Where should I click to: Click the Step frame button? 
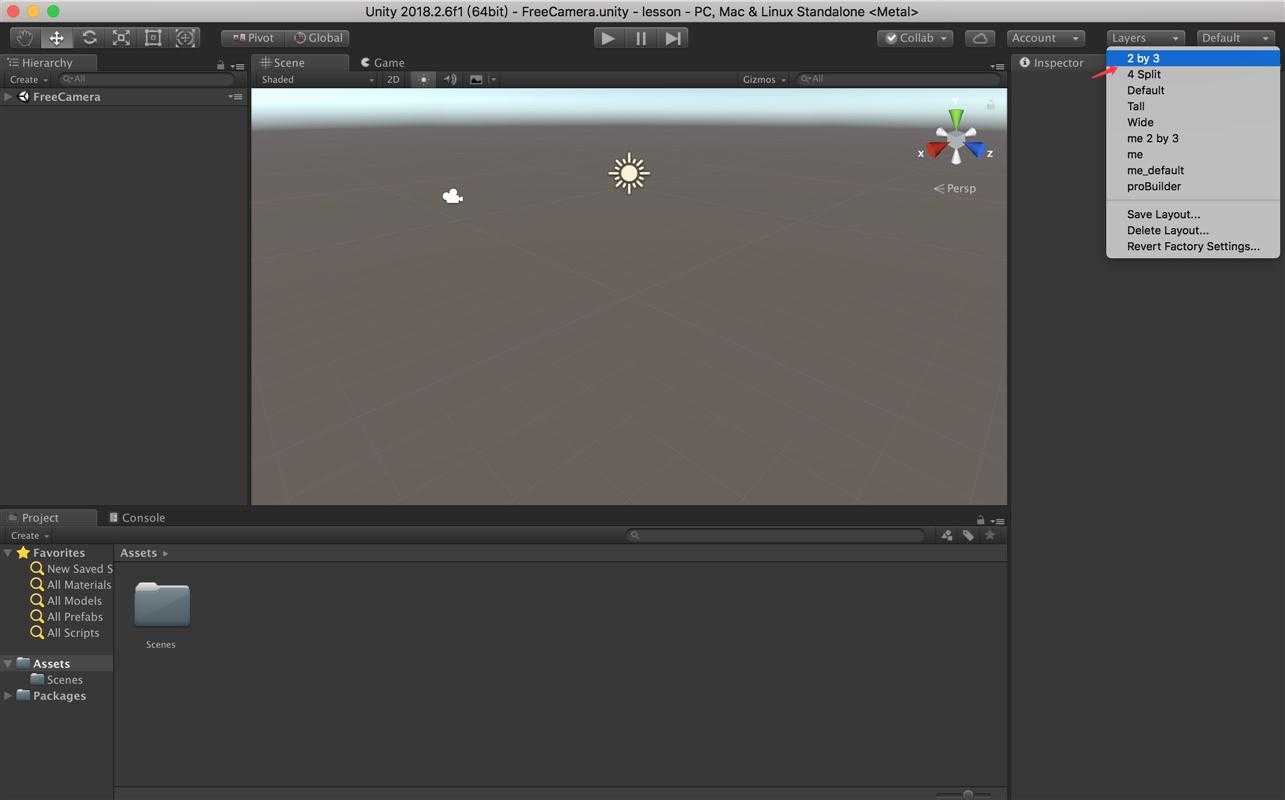click(x=673, y=38)
